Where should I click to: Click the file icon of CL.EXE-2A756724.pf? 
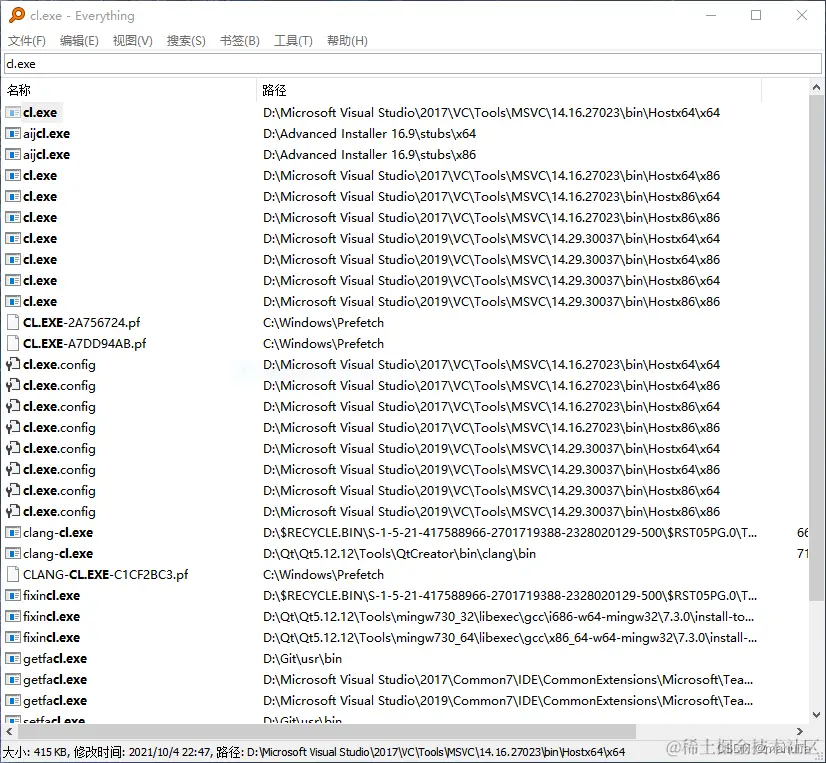[13, 322]
